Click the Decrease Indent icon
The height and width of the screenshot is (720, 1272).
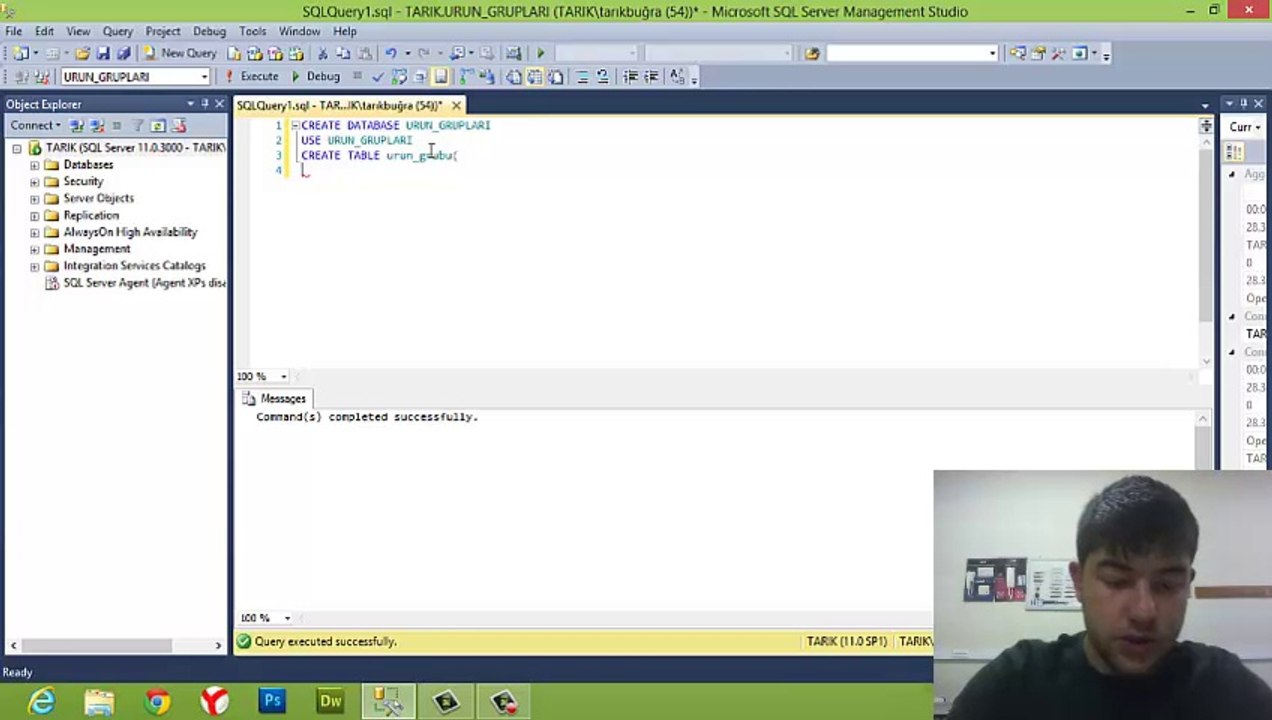[630, 76]
